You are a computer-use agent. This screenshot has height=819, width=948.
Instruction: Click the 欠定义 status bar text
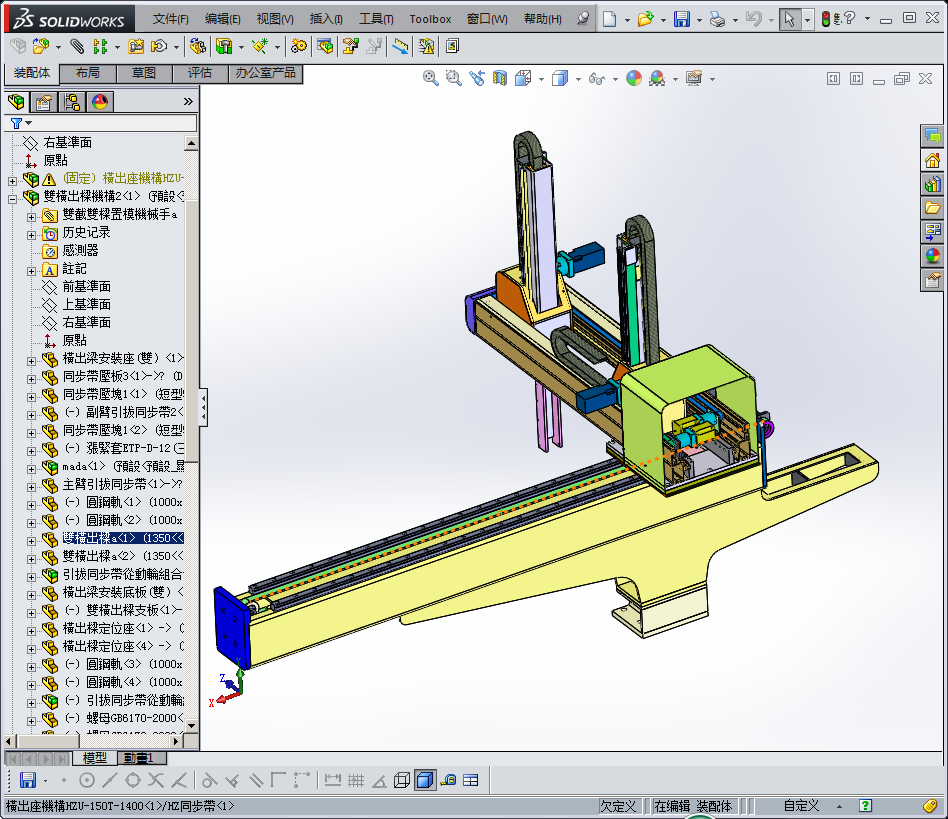coord(618,806)
